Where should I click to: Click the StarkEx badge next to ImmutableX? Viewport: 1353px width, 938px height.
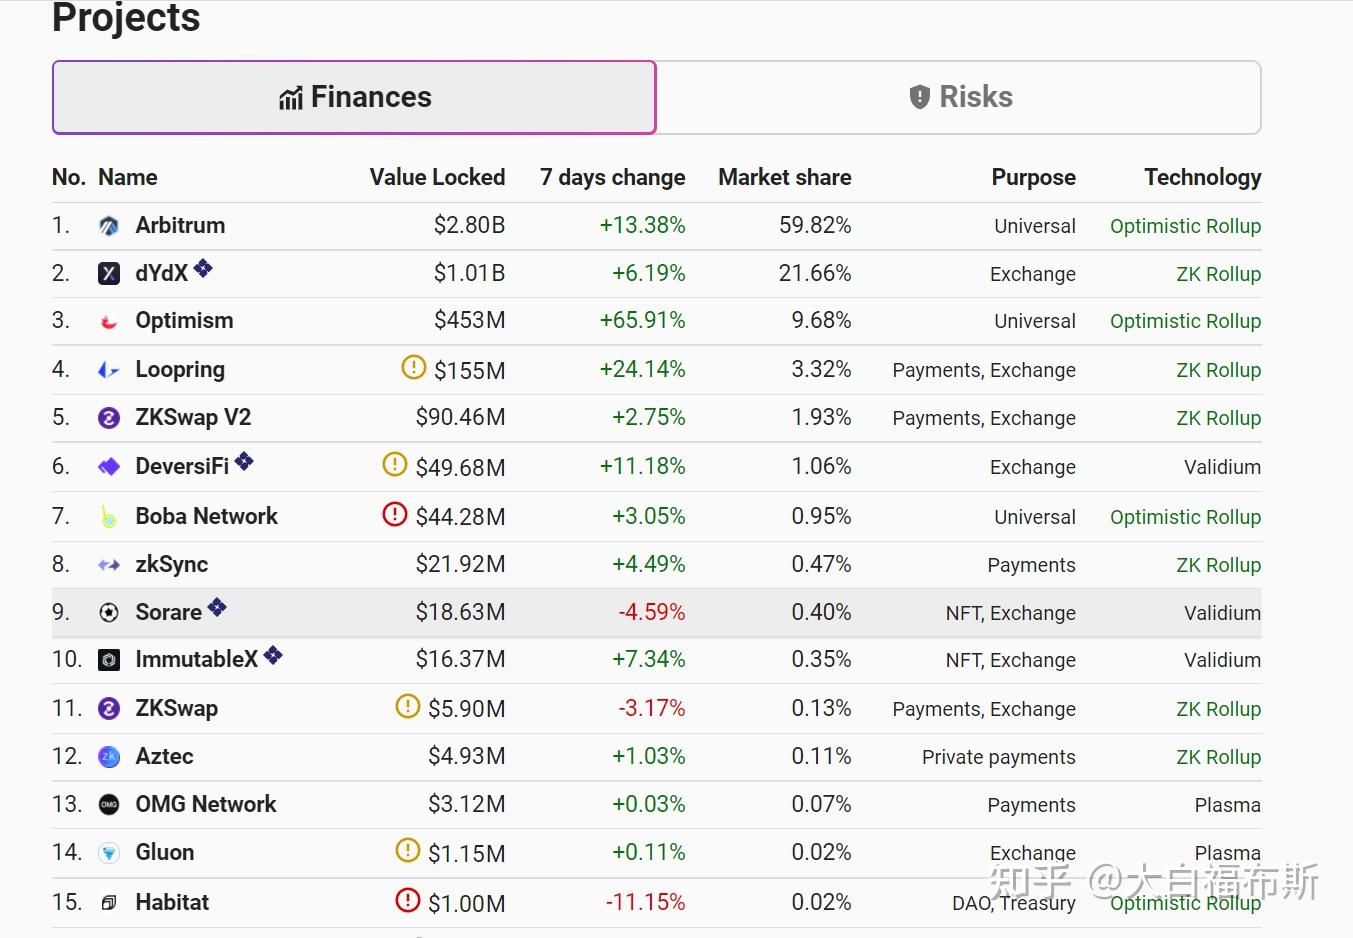pyautogui.click(x=273, y=655)
